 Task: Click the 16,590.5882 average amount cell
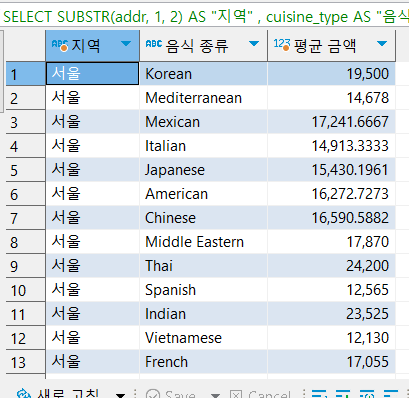(332, 218)
